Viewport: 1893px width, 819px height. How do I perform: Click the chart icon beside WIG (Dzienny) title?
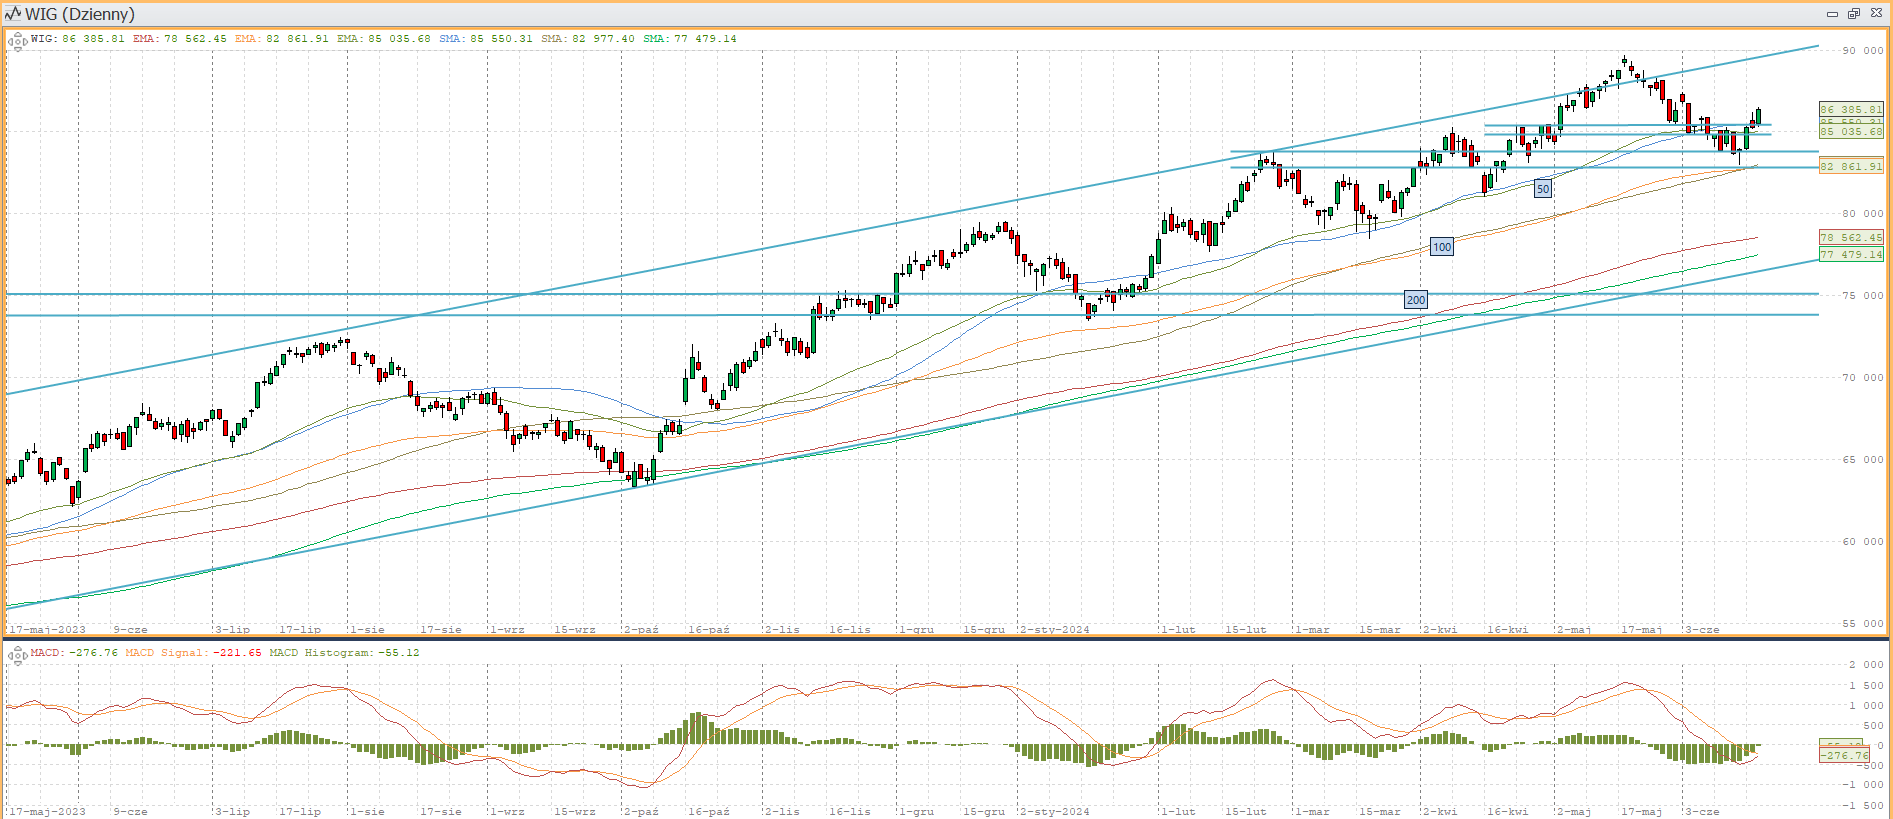tap(12, 14)
